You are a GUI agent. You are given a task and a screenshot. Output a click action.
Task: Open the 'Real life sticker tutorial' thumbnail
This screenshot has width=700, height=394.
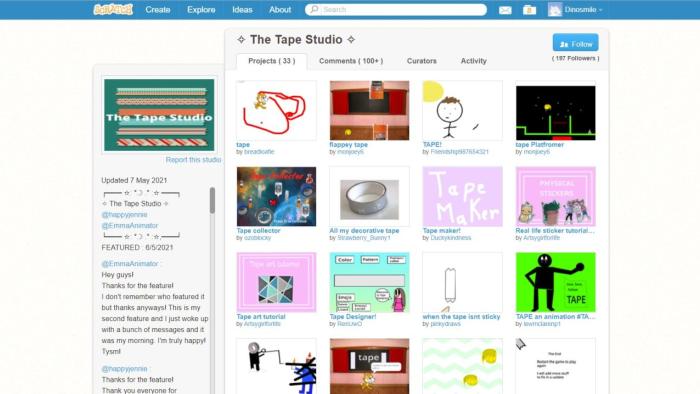[x=555, y=196]
